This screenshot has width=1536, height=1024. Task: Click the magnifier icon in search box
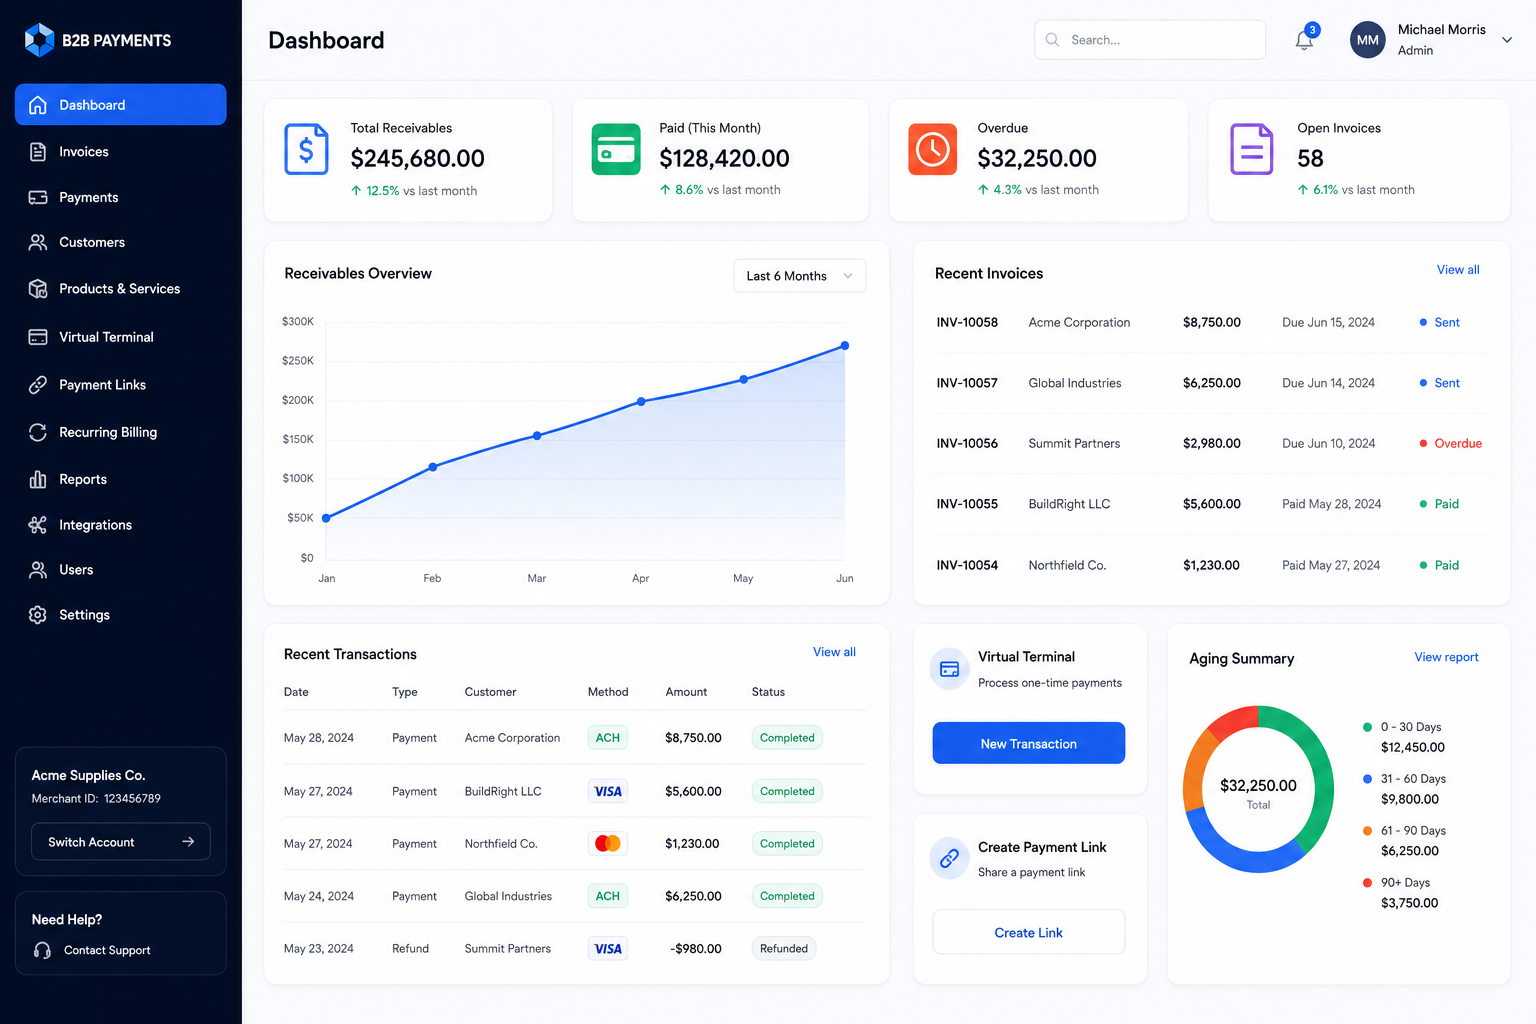(1052, 40)
